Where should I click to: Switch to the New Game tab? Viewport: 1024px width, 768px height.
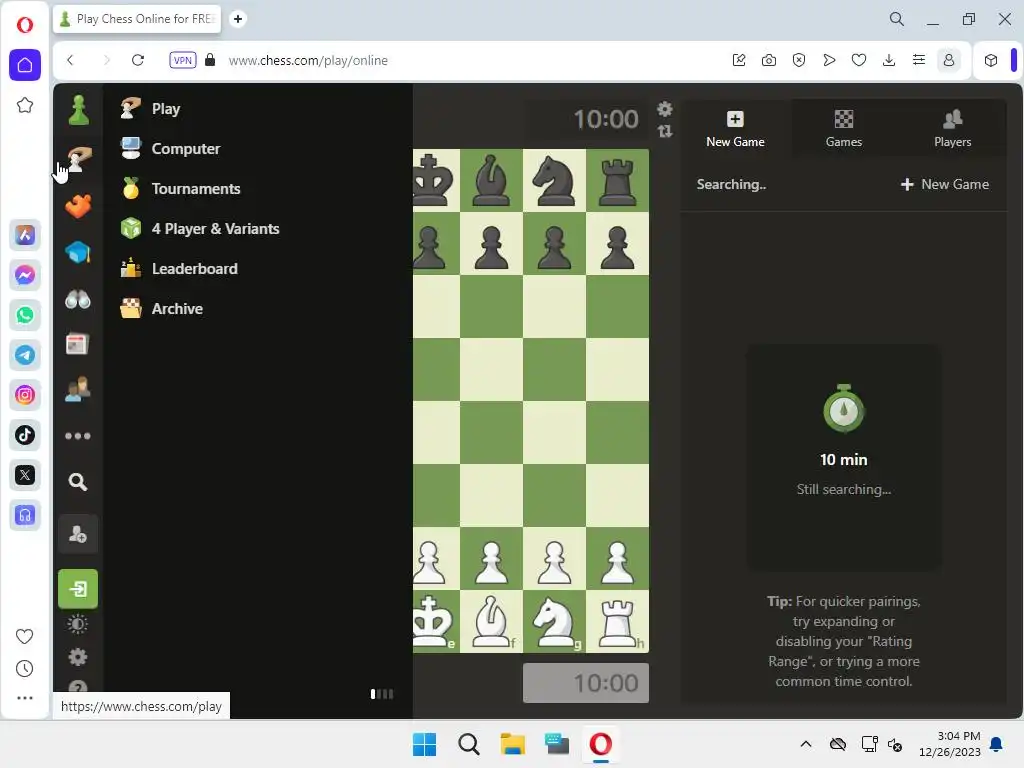735,129
